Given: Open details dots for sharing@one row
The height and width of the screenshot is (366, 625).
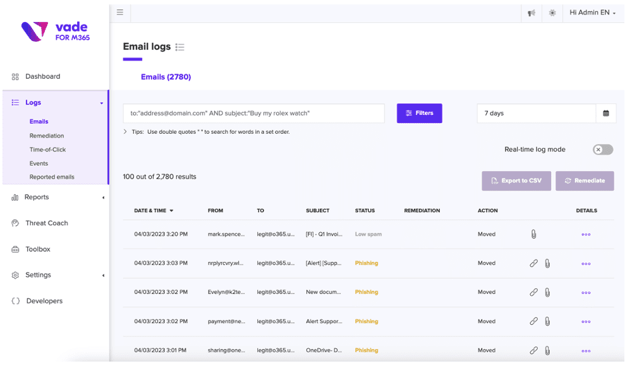Looking at the screenshot, I should click(586, 351).
